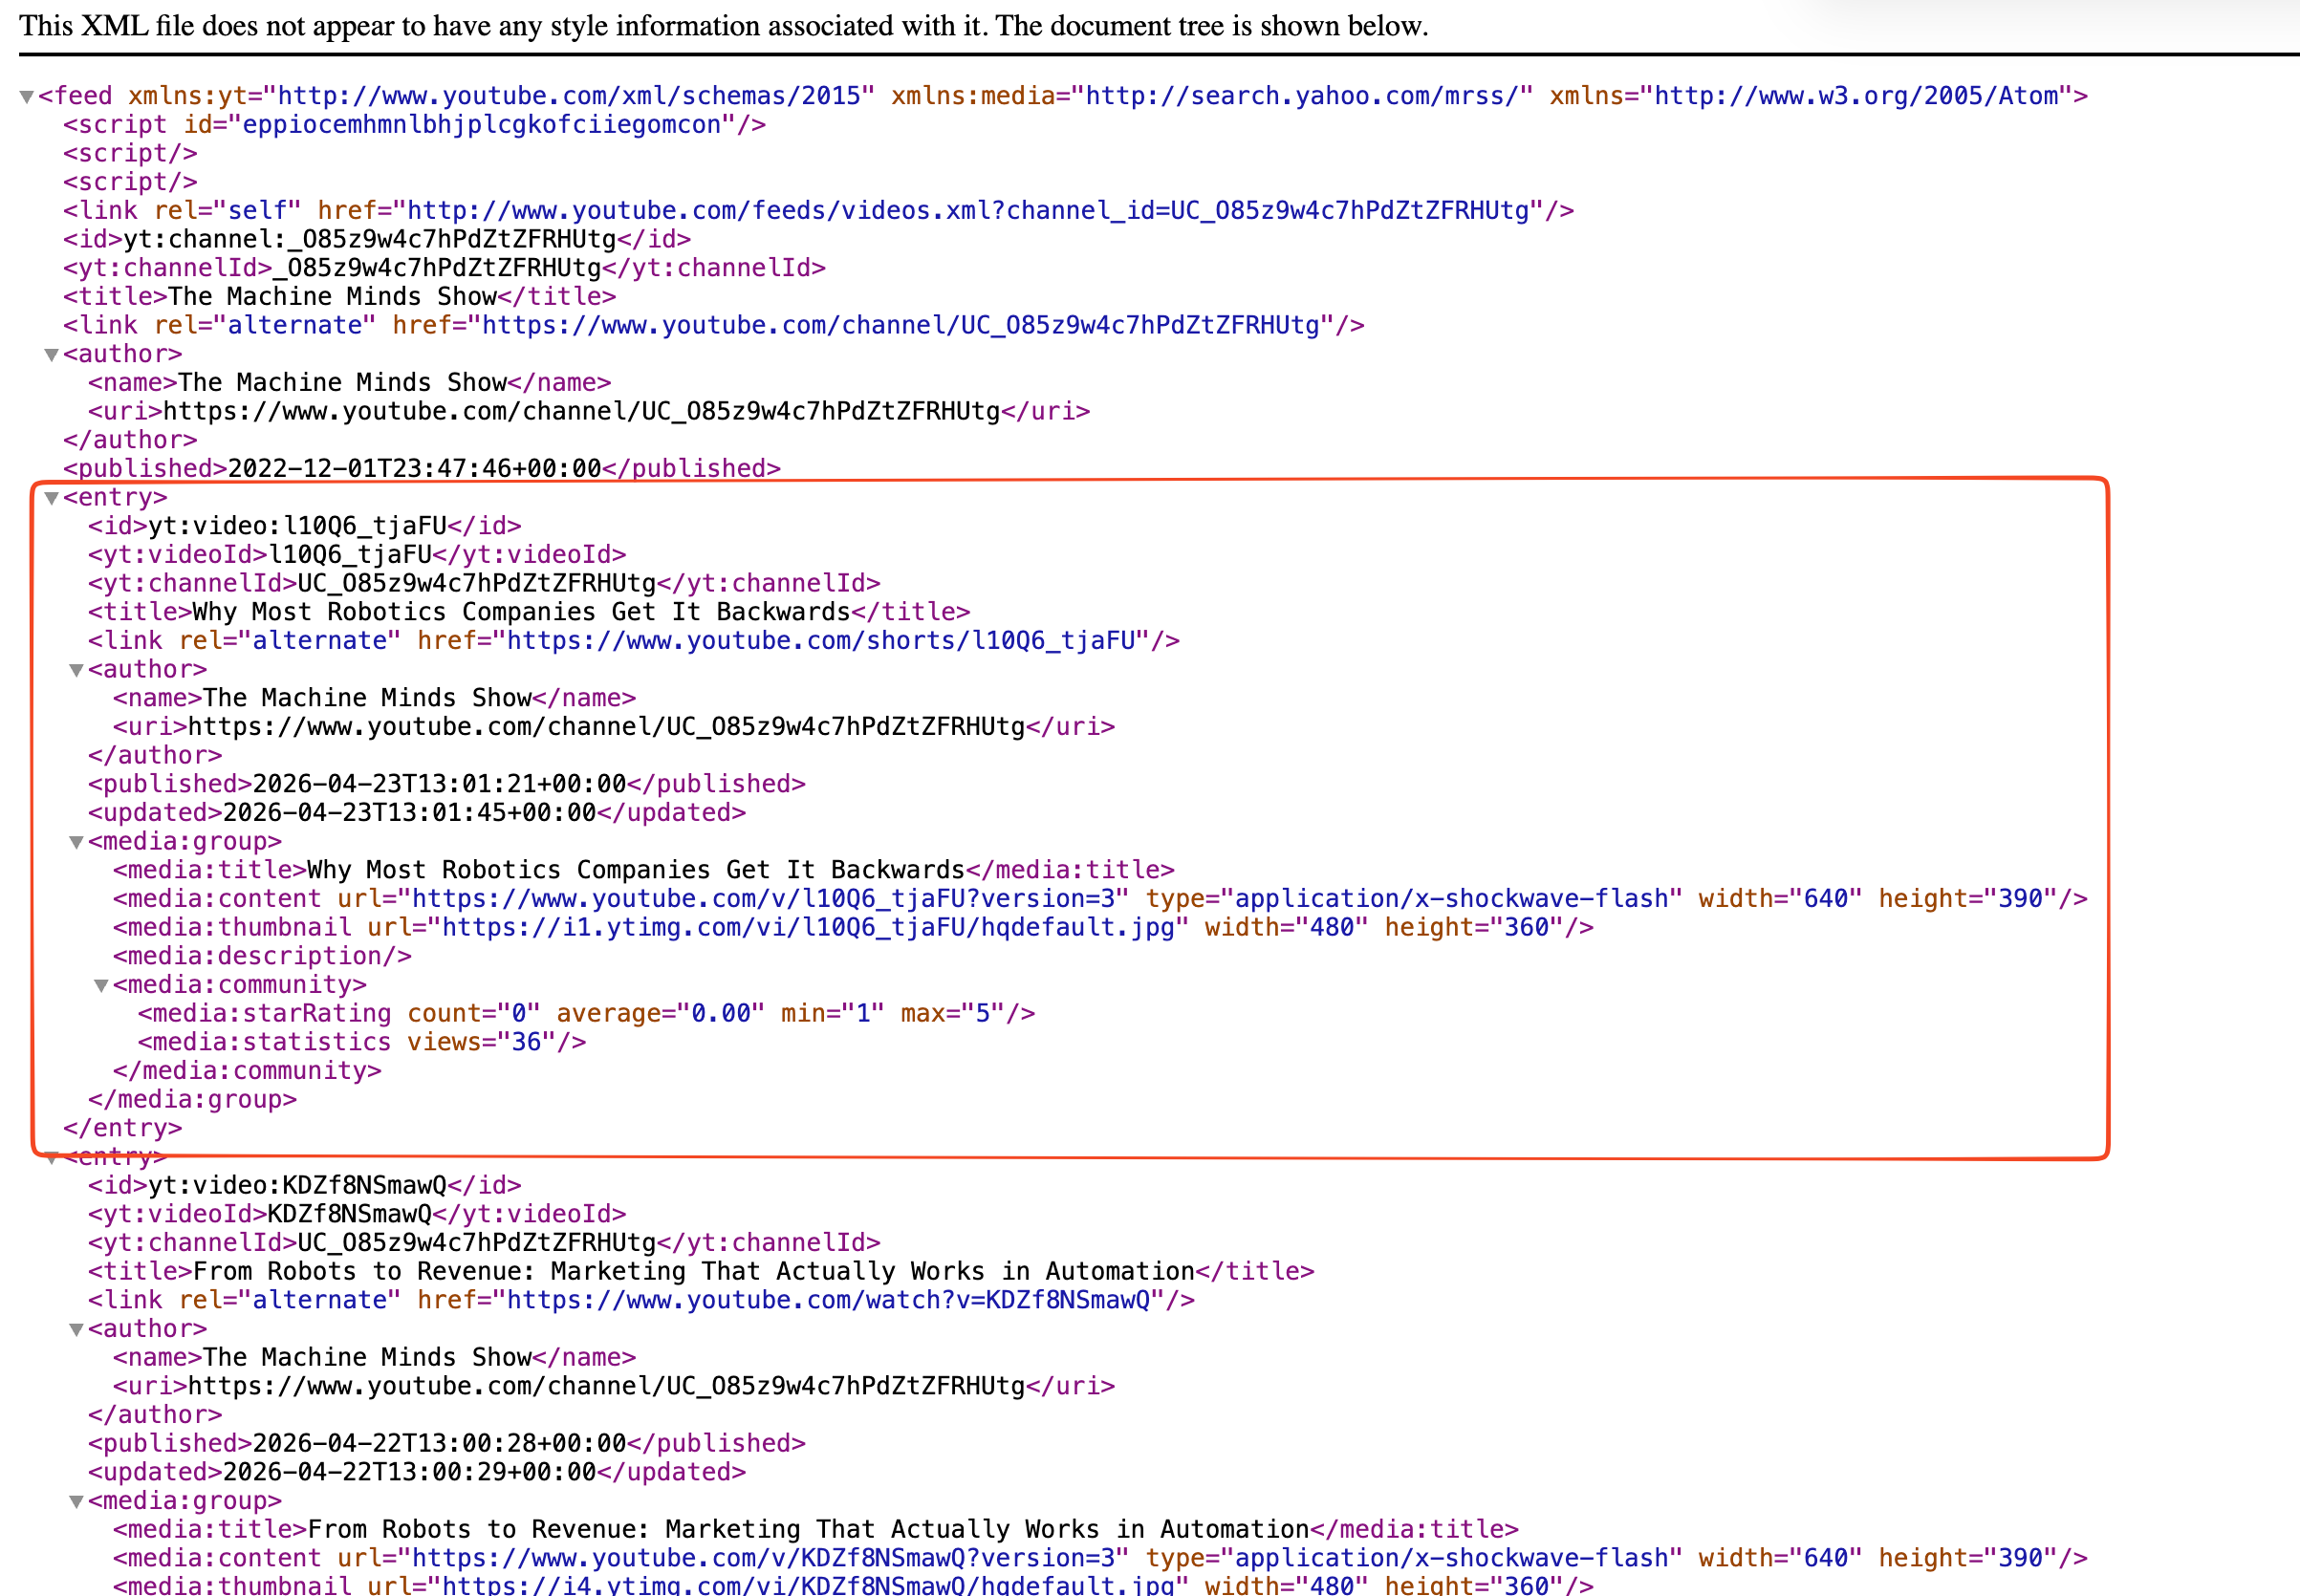
Task: Collapse the media:community node with views="36"
Action: pos(102,986)
